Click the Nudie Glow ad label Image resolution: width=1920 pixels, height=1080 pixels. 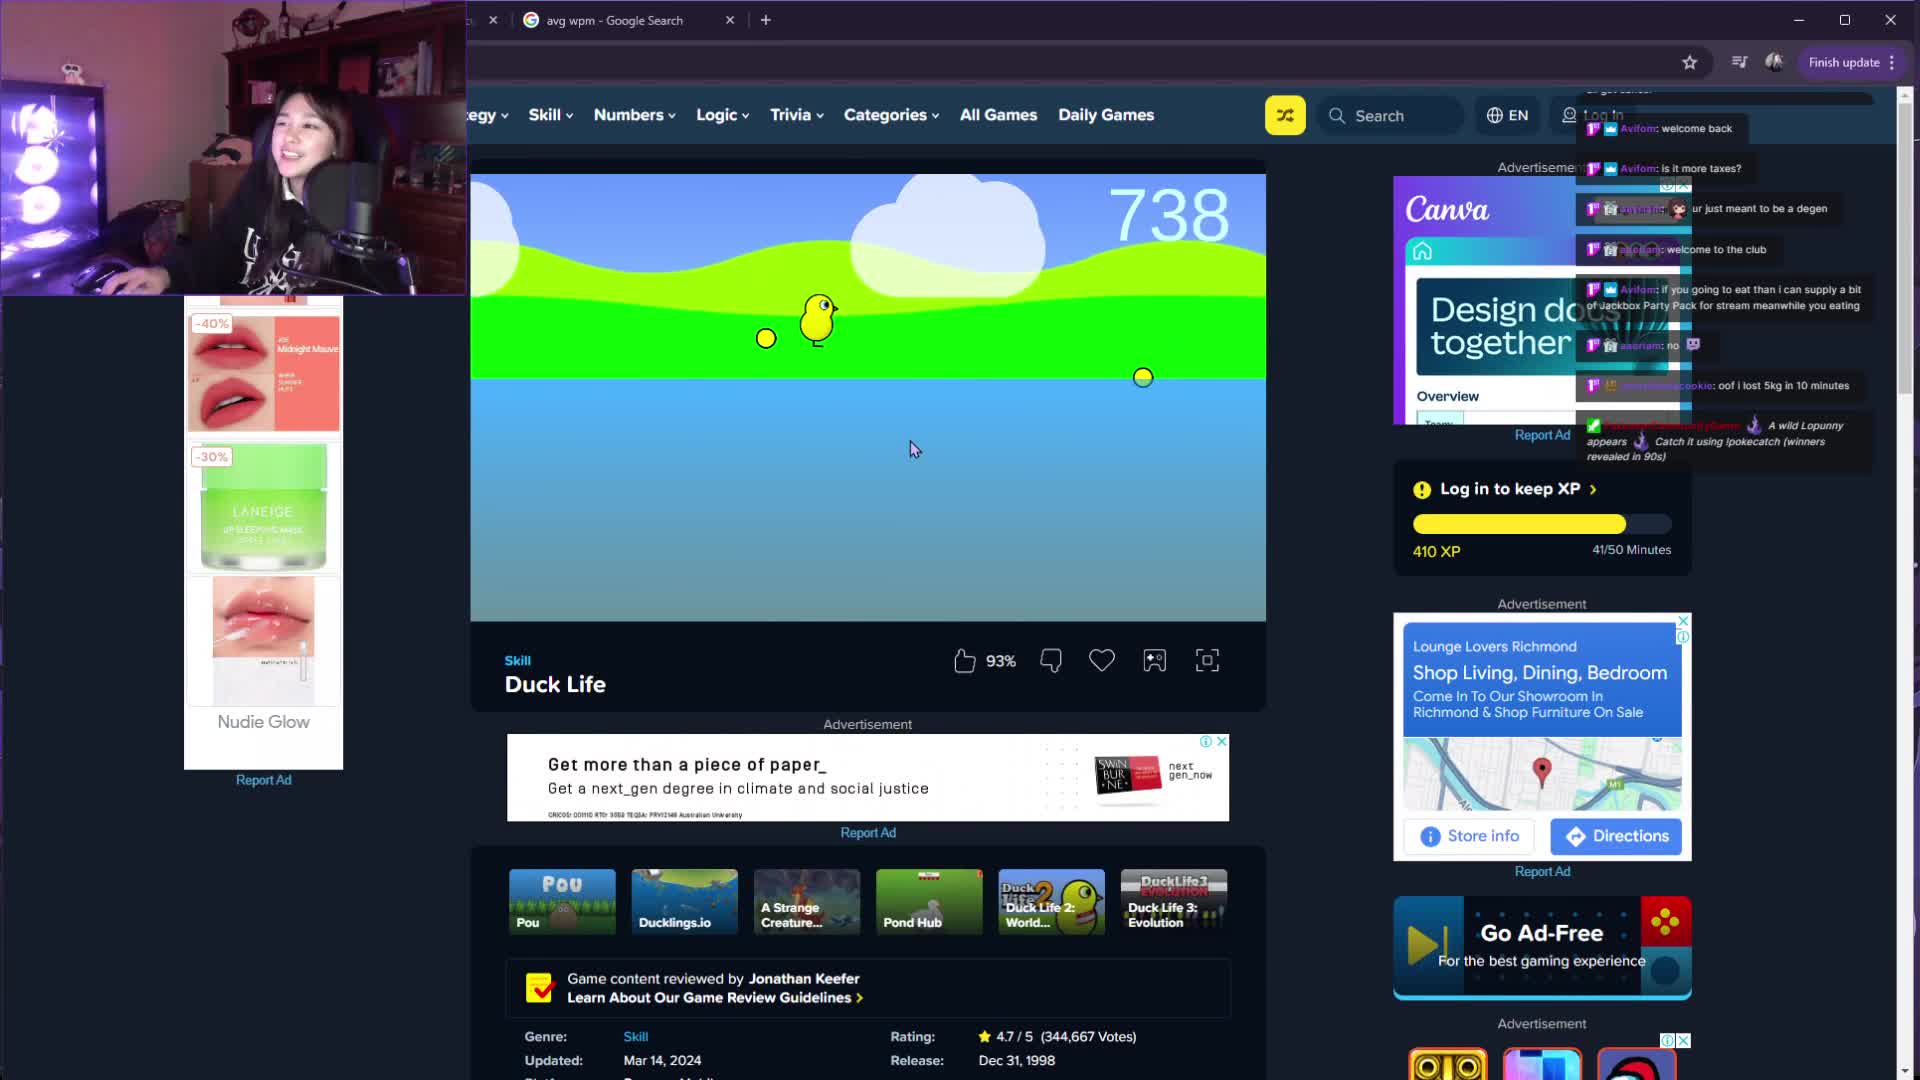pos(263,722)
